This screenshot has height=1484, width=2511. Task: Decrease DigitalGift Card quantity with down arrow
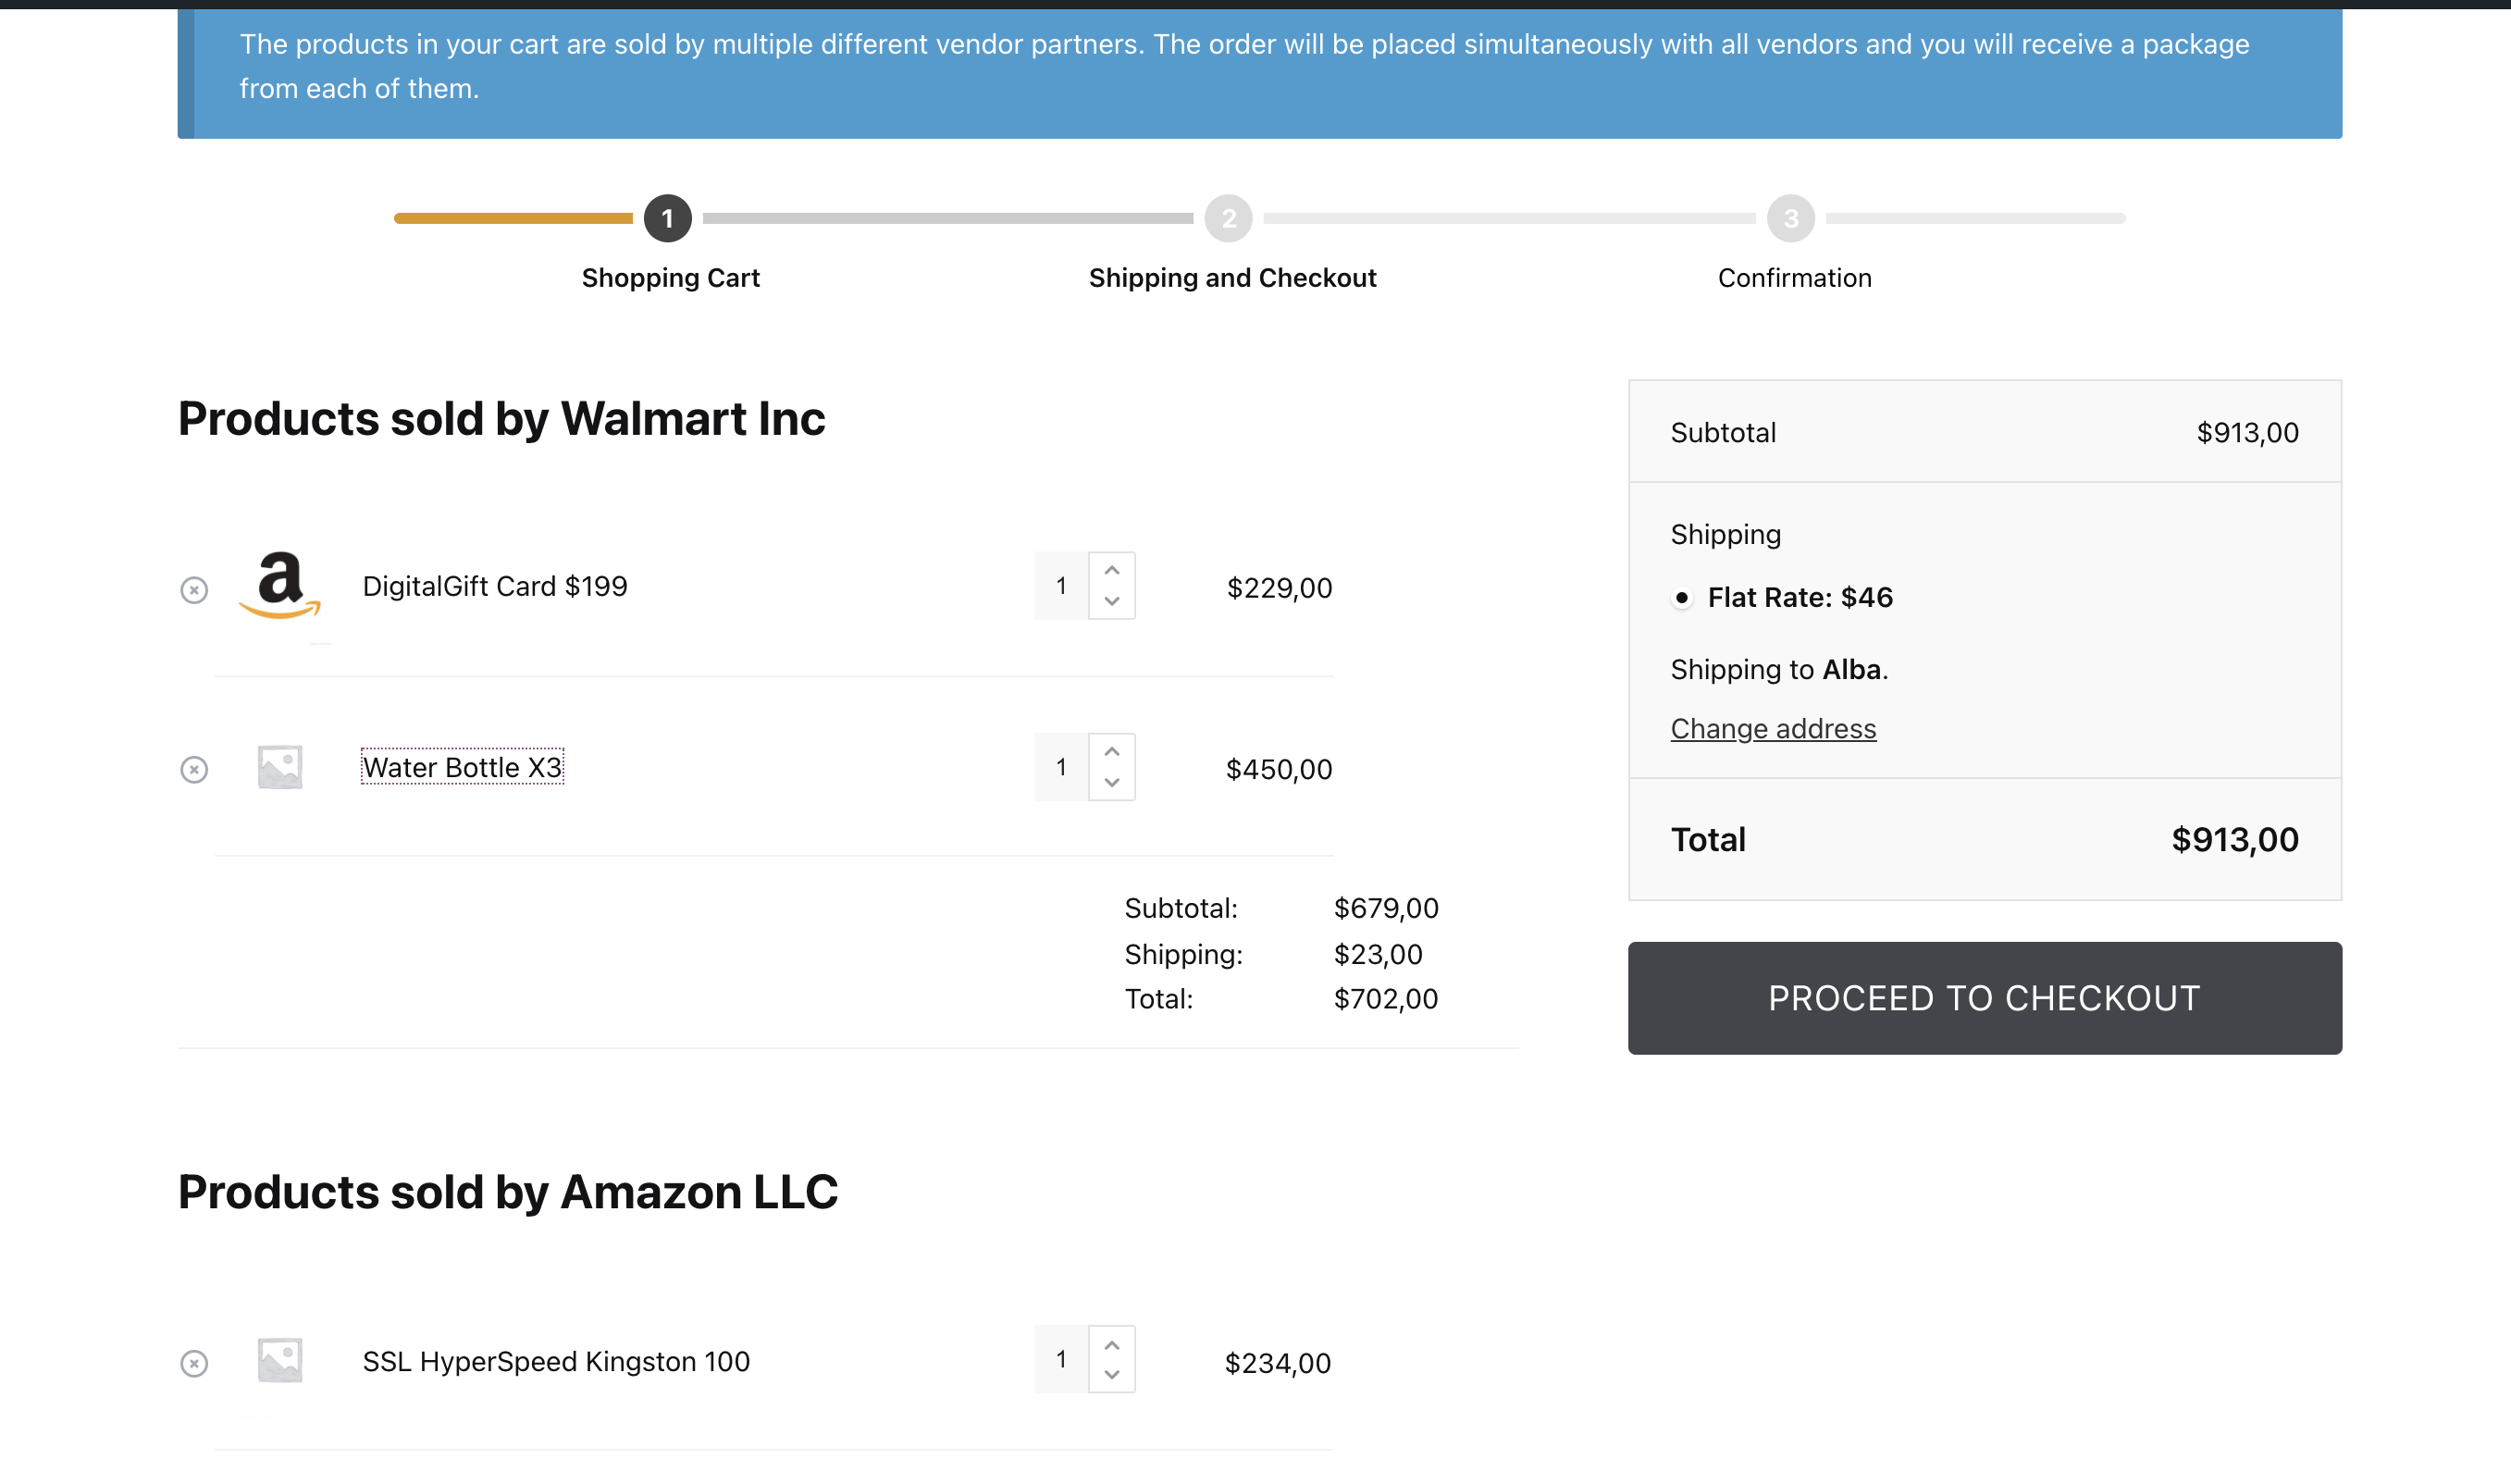tap(1111, 601)
